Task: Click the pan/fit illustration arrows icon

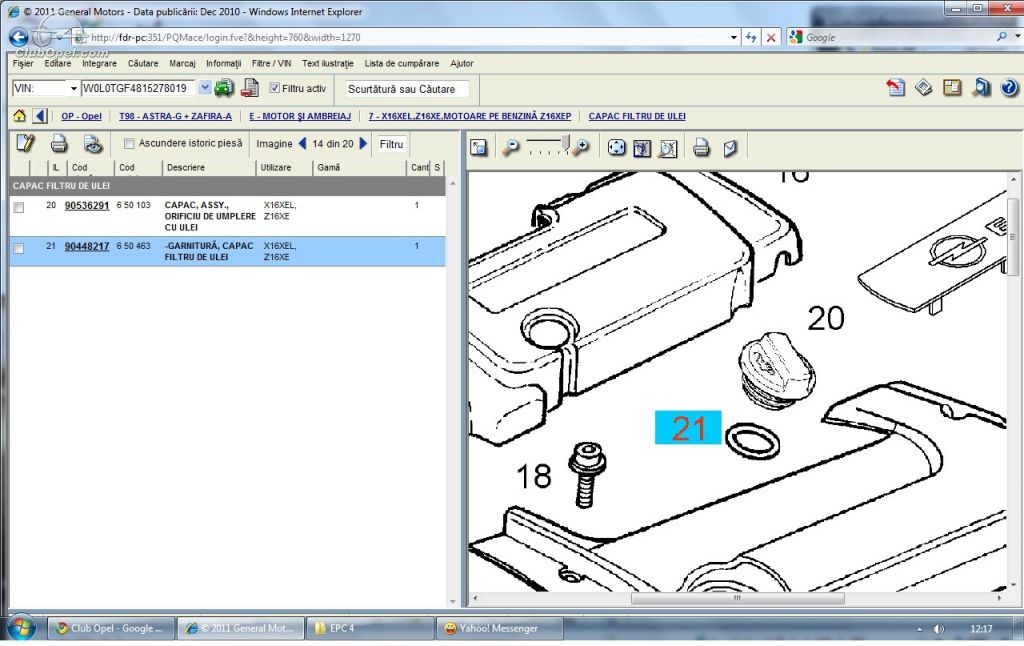Action: (616, 148)
